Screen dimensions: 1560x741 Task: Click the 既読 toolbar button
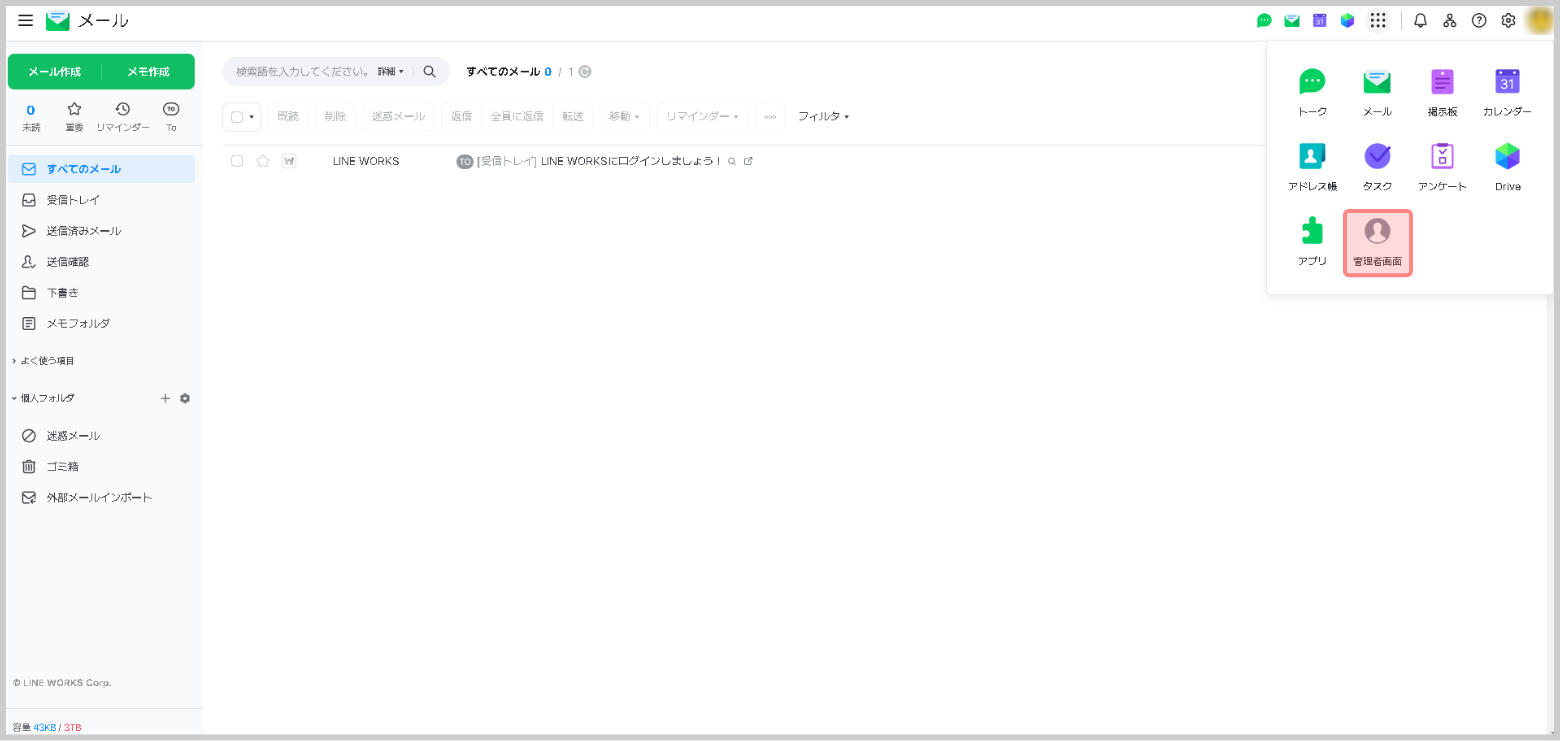click(288, 117)
